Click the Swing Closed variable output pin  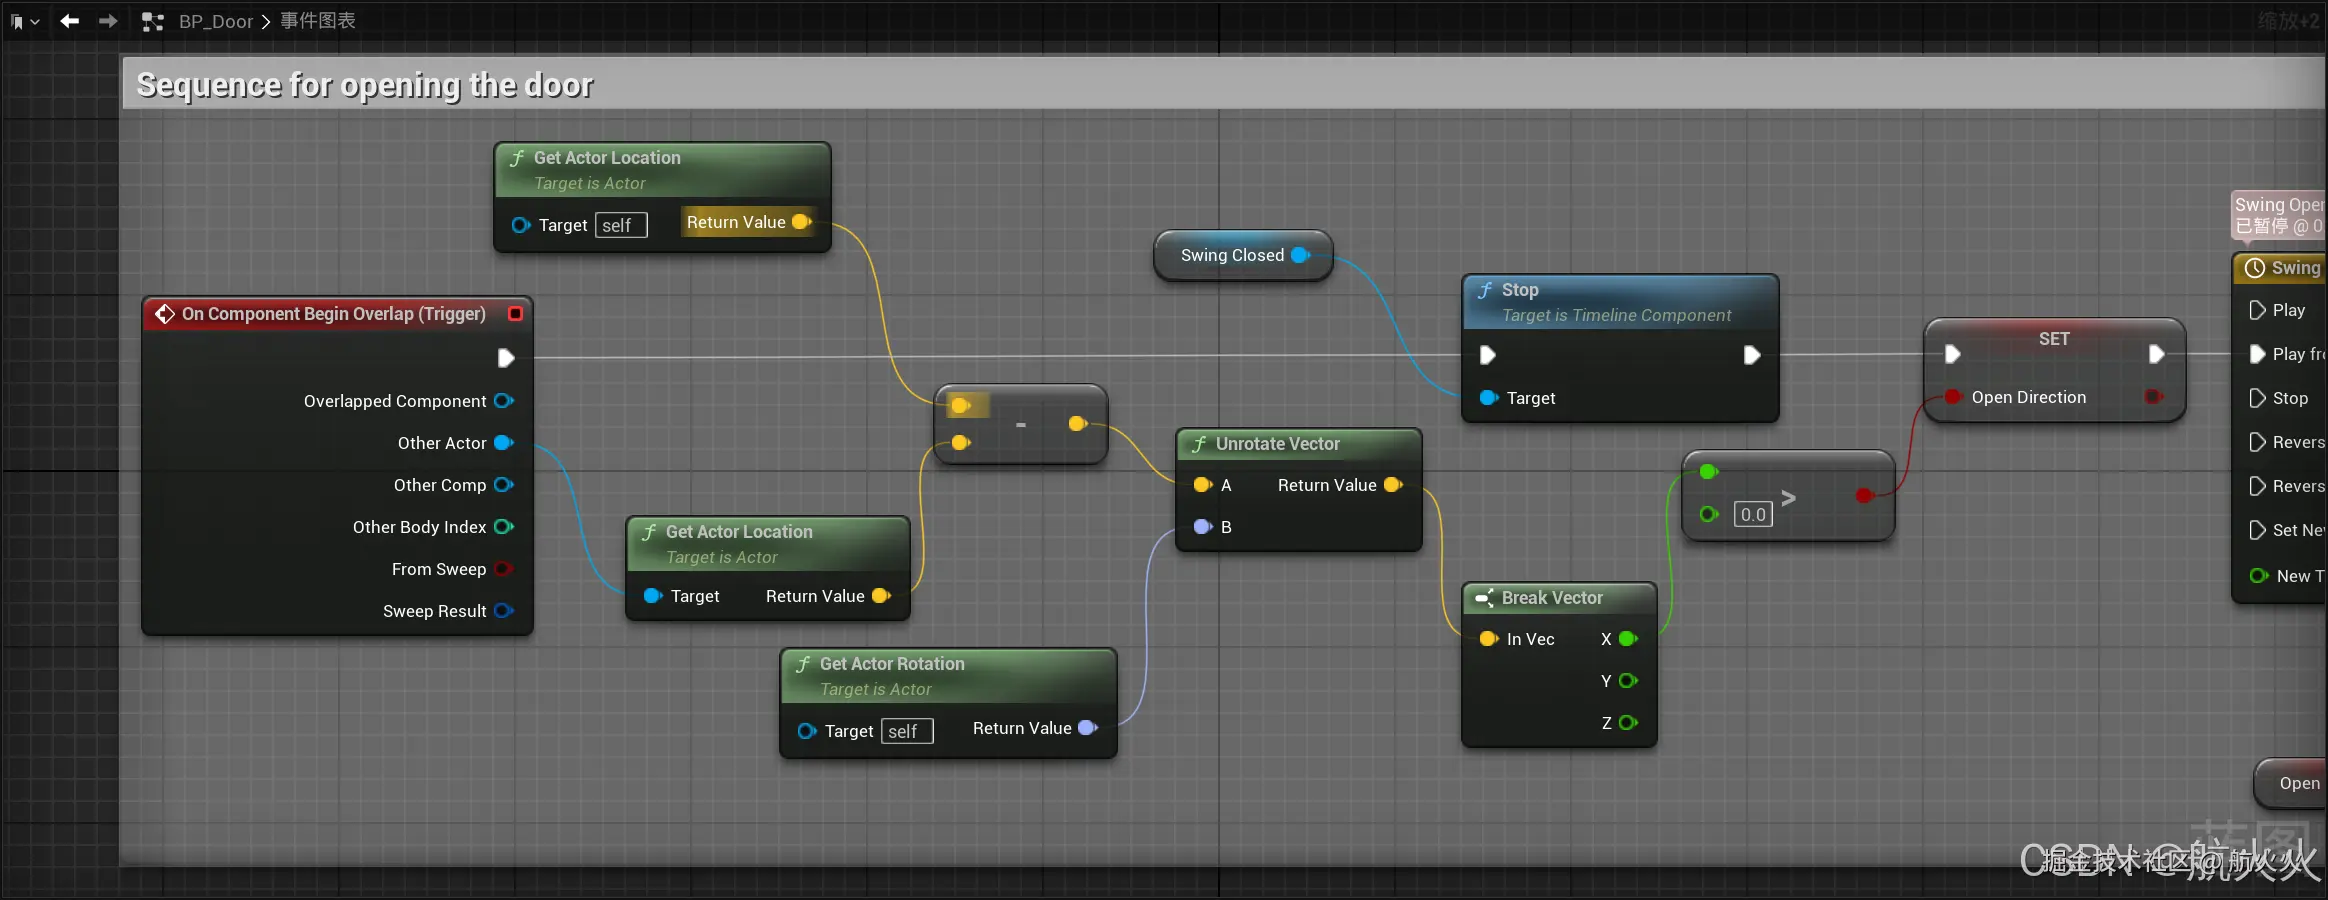click(1300, 255)
